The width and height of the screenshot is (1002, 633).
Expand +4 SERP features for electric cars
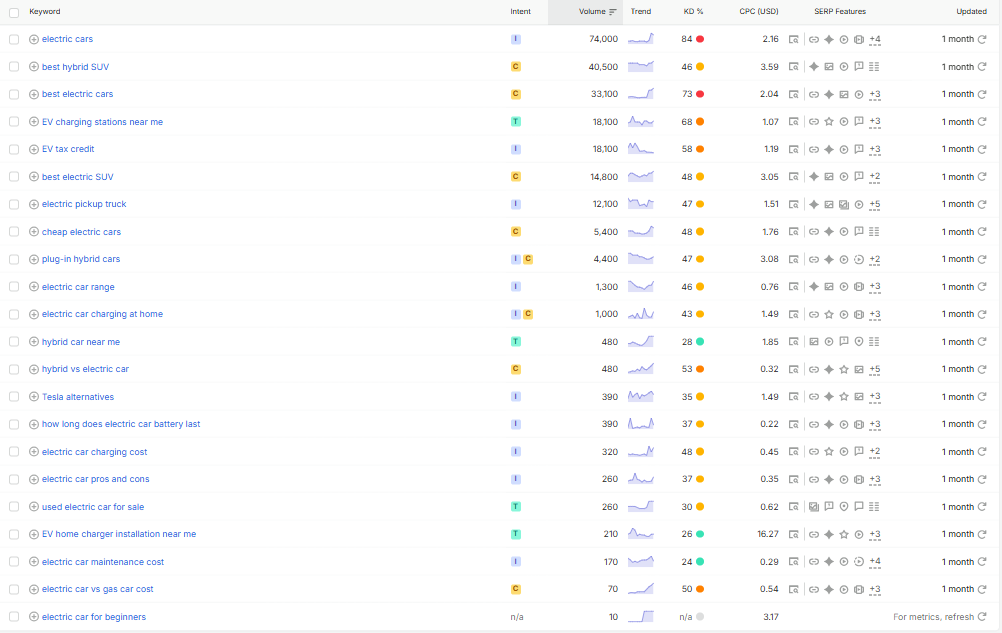tap(875, 40)
